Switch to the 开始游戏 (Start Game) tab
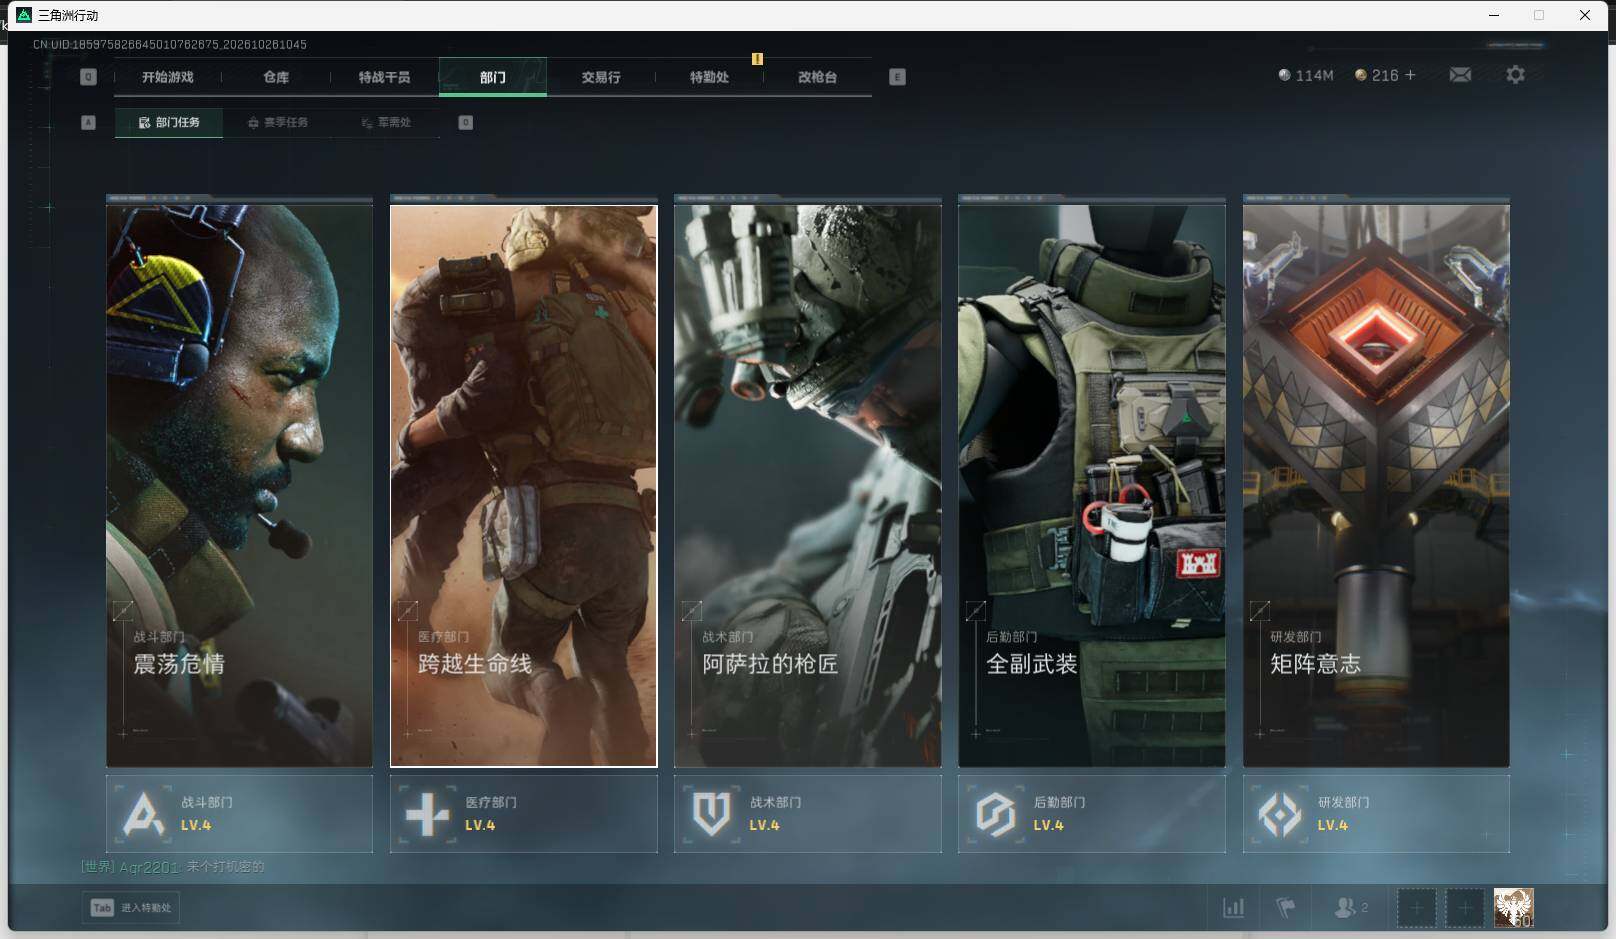Screen dimensions: 1616x939 (168, 77)
